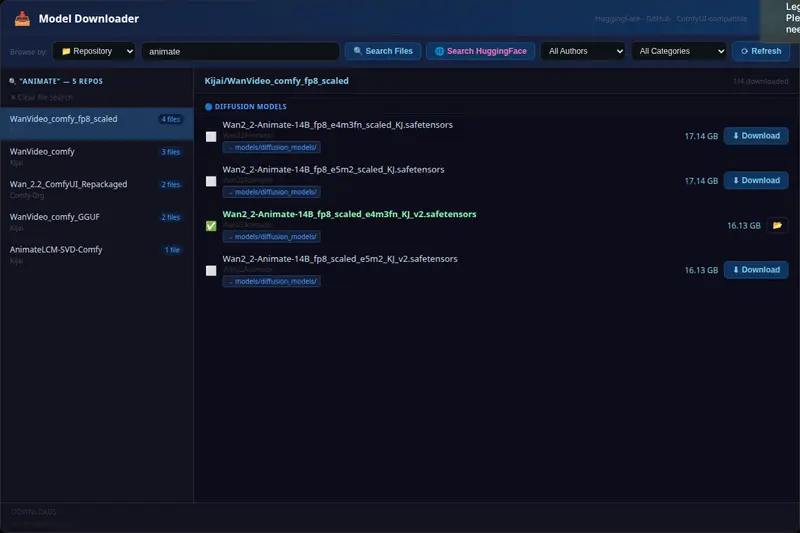Click the 4 files badge on WanVideo_comfy_fp8_scaled
This screenshot has height=533, width=800.
[x=170, y=119]
